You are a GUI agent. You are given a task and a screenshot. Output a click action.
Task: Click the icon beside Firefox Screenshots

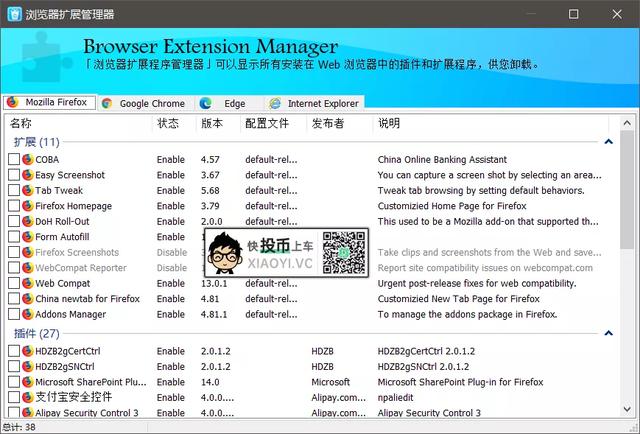click(28, 252)
